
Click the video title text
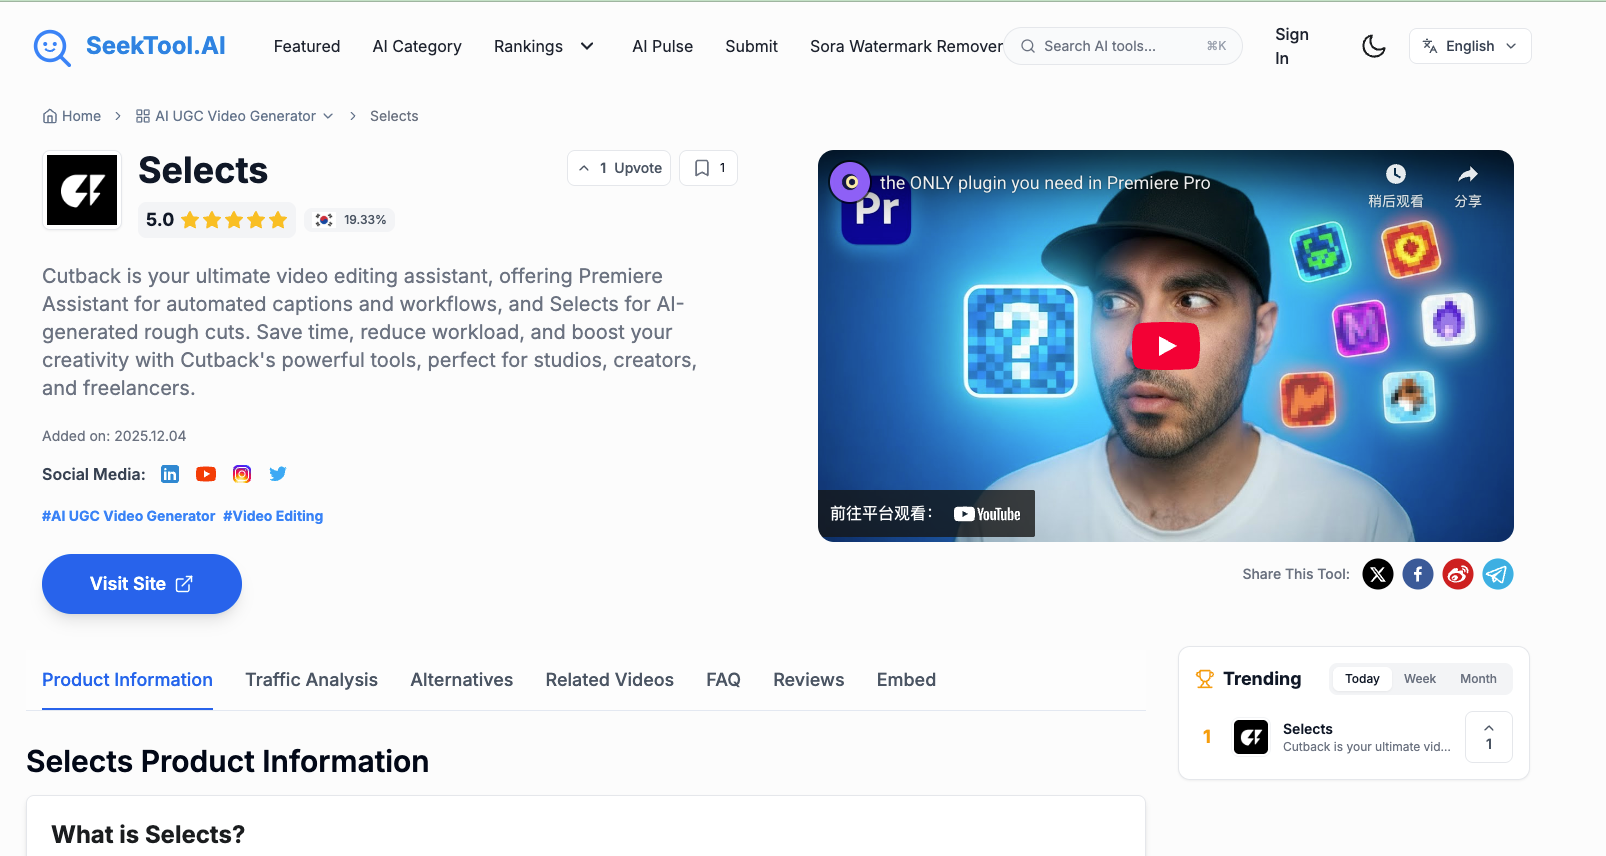pos(1045,183)
